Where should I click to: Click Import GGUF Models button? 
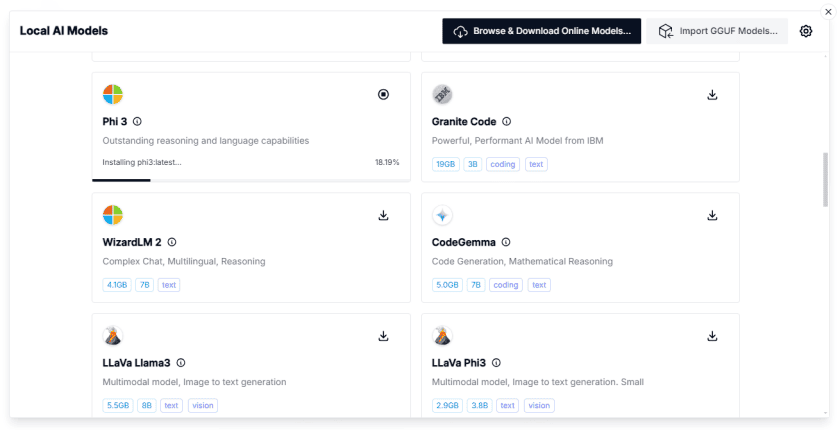[x=717, y=31]
